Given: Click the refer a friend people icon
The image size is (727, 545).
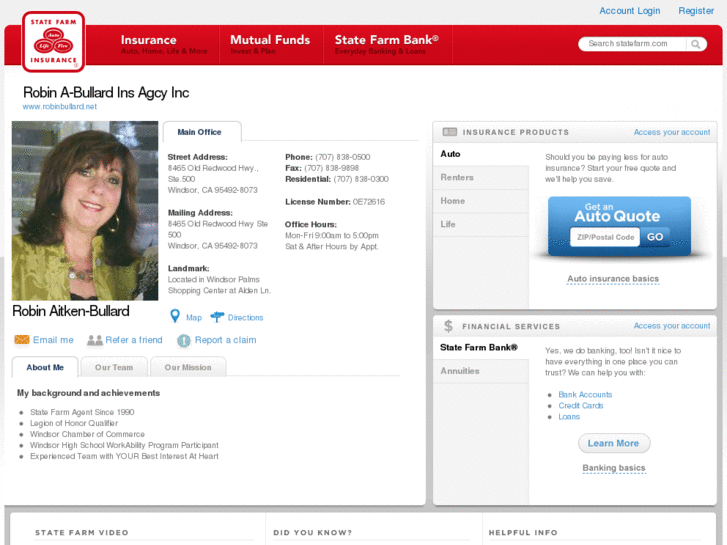Looking at the screenshot, I should pos(95,340).
